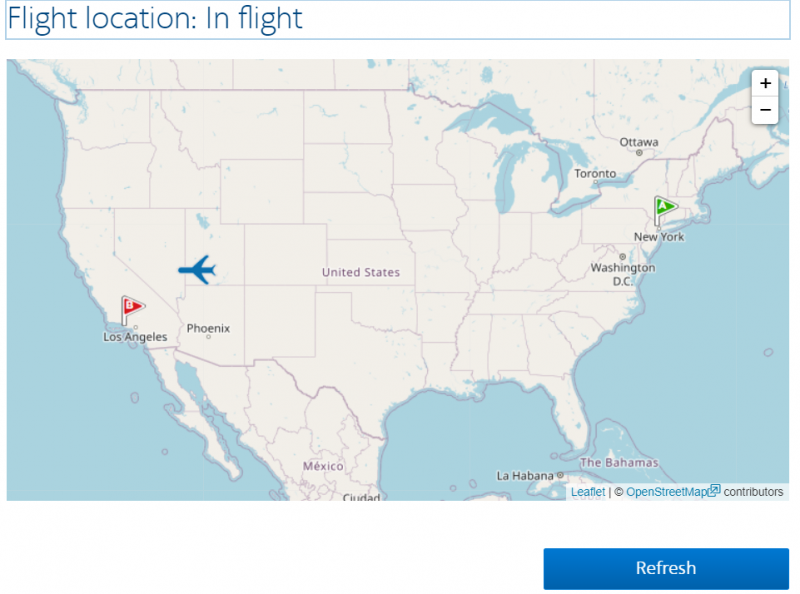Click the Washington D.C. label on the map

pos(623,273)
